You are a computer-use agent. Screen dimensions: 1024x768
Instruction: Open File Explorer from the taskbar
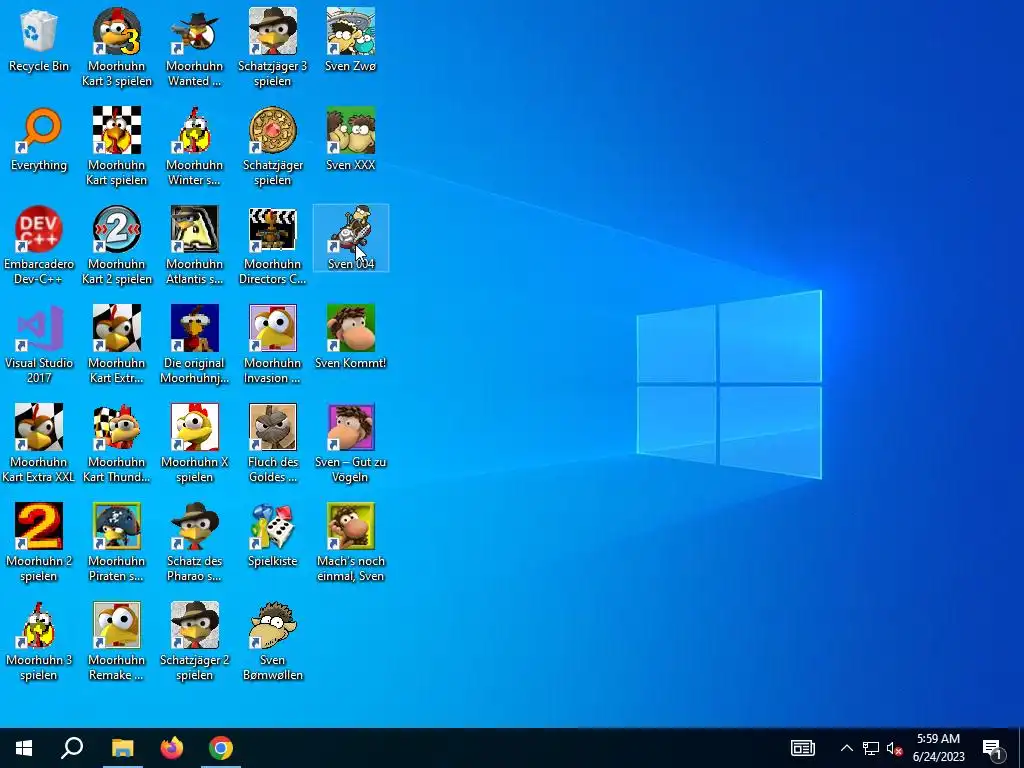point(122,748)
